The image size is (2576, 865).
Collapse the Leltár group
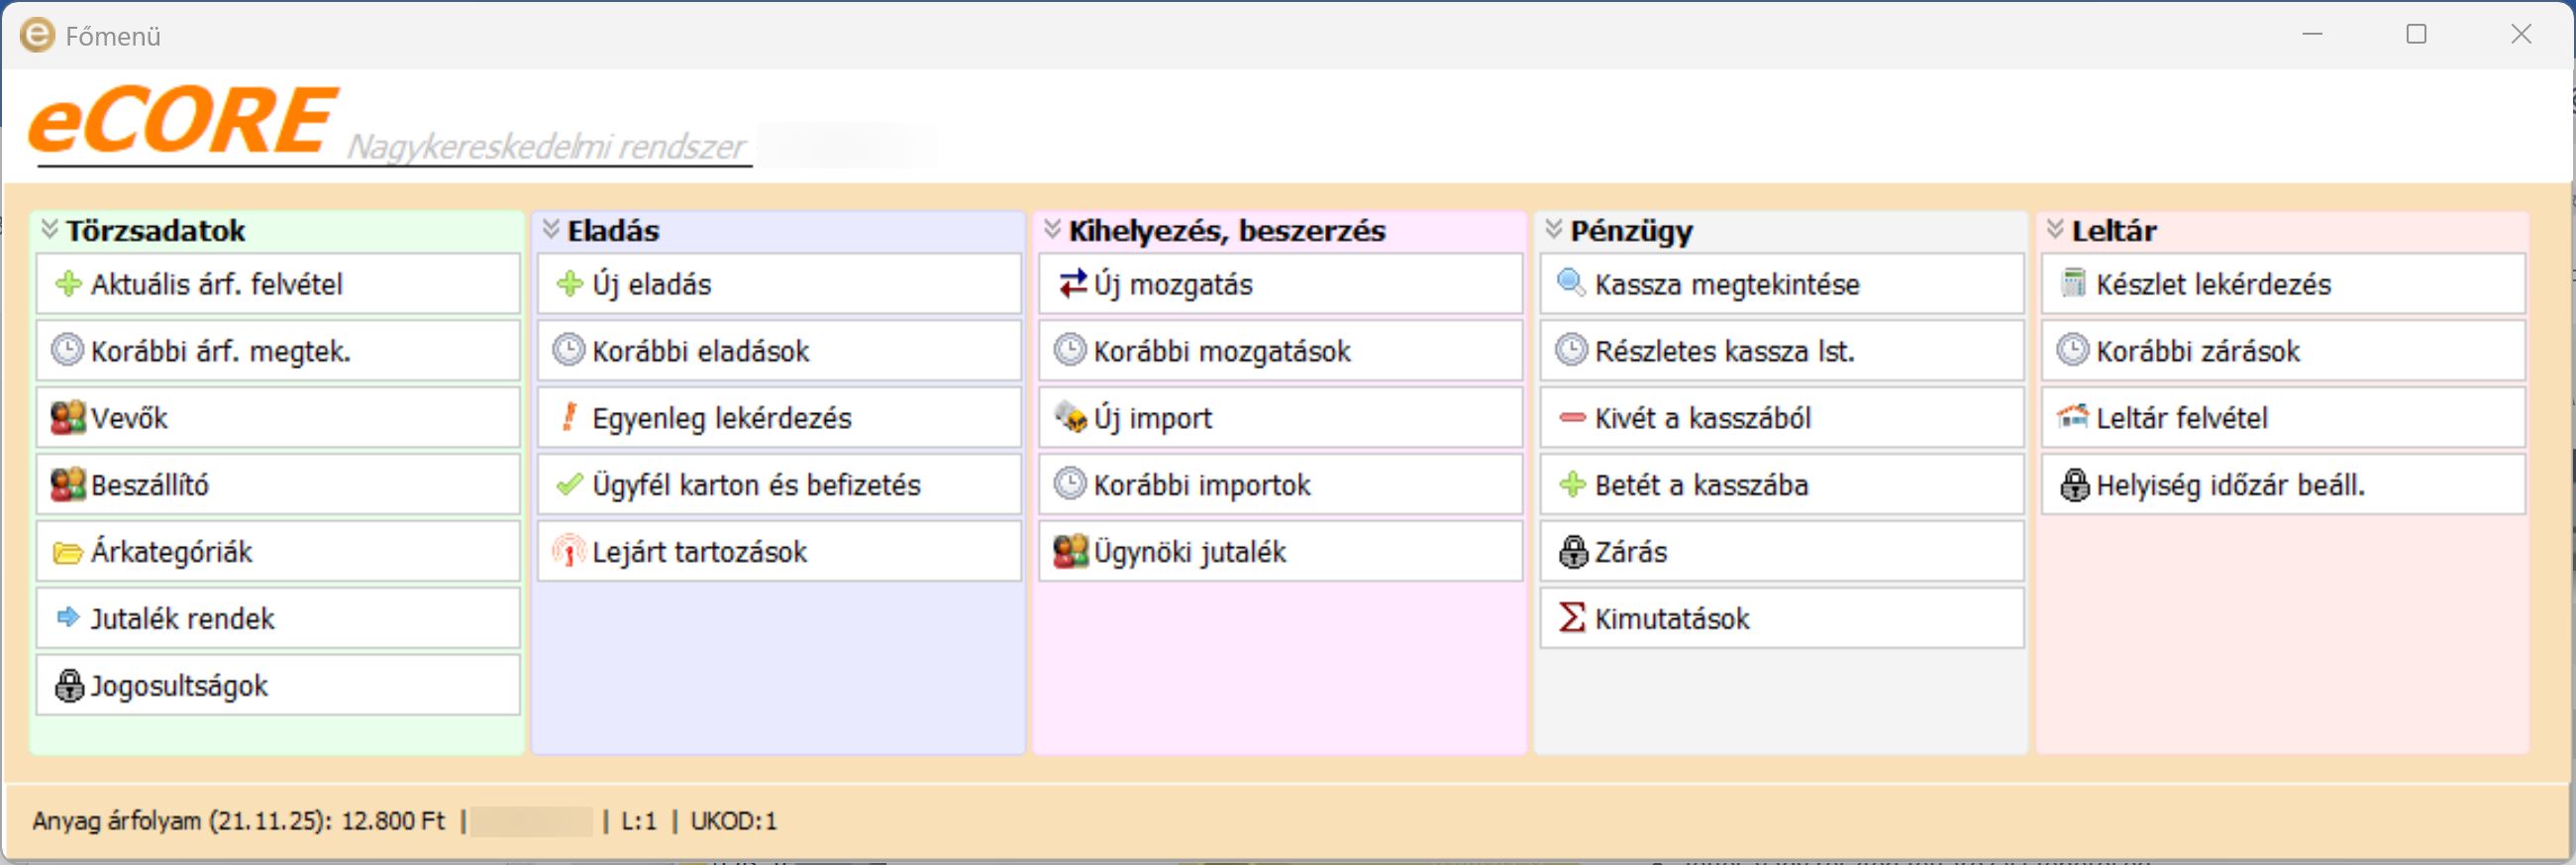[x=2055, y=230]
